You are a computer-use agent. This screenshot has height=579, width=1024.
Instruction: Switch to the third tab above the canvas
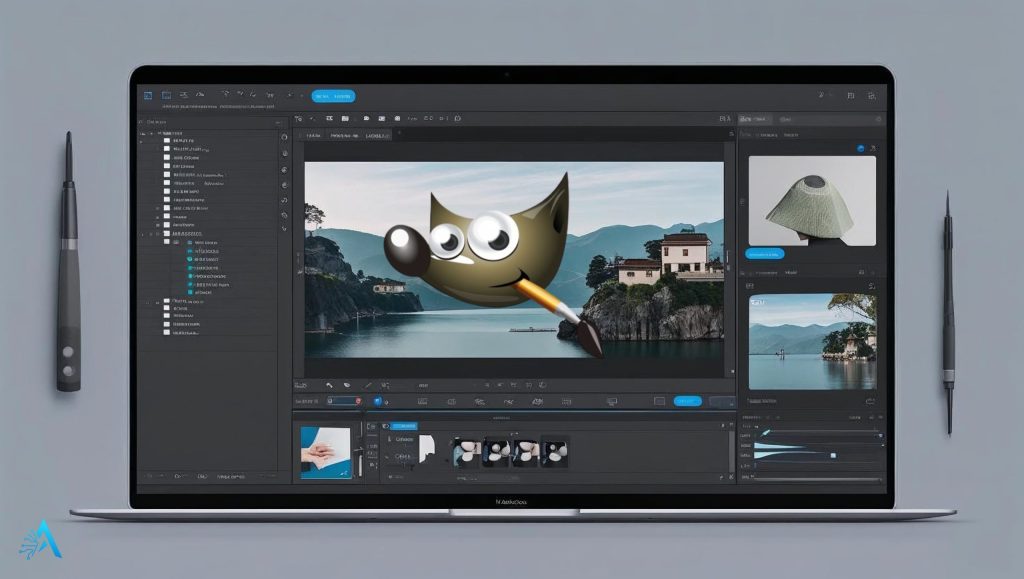click(x=377, y=134)
